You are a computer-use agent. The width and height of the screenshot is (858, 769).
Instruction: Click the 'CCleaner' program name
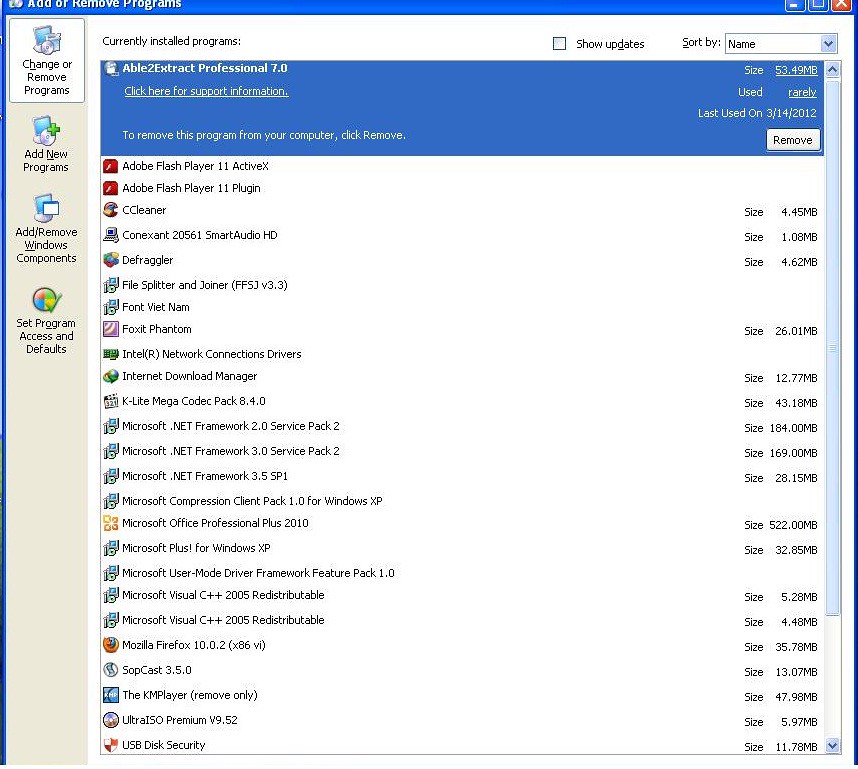point(144,210)
